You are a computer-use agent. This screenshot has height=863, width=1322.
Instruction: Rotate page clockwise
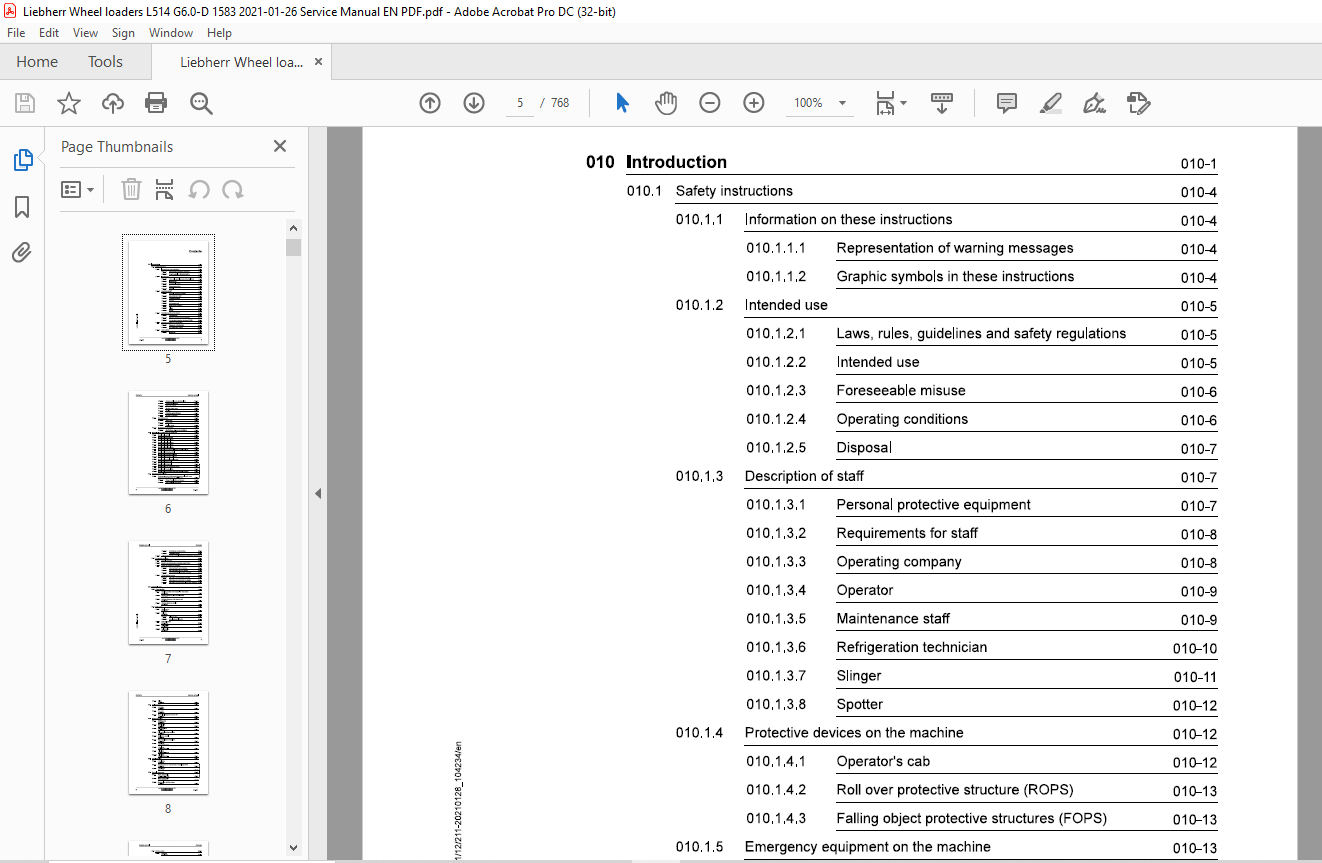(x=233, y=189)
